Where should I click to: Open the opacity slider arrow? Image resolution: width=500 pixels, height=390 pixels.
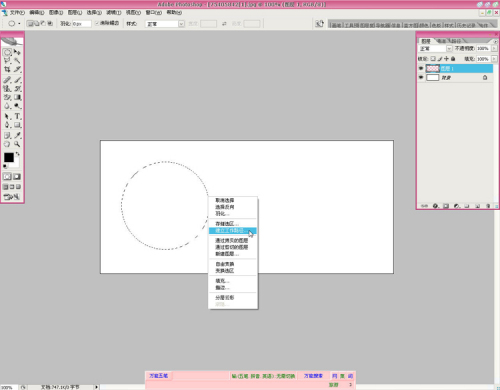(494, 49)
